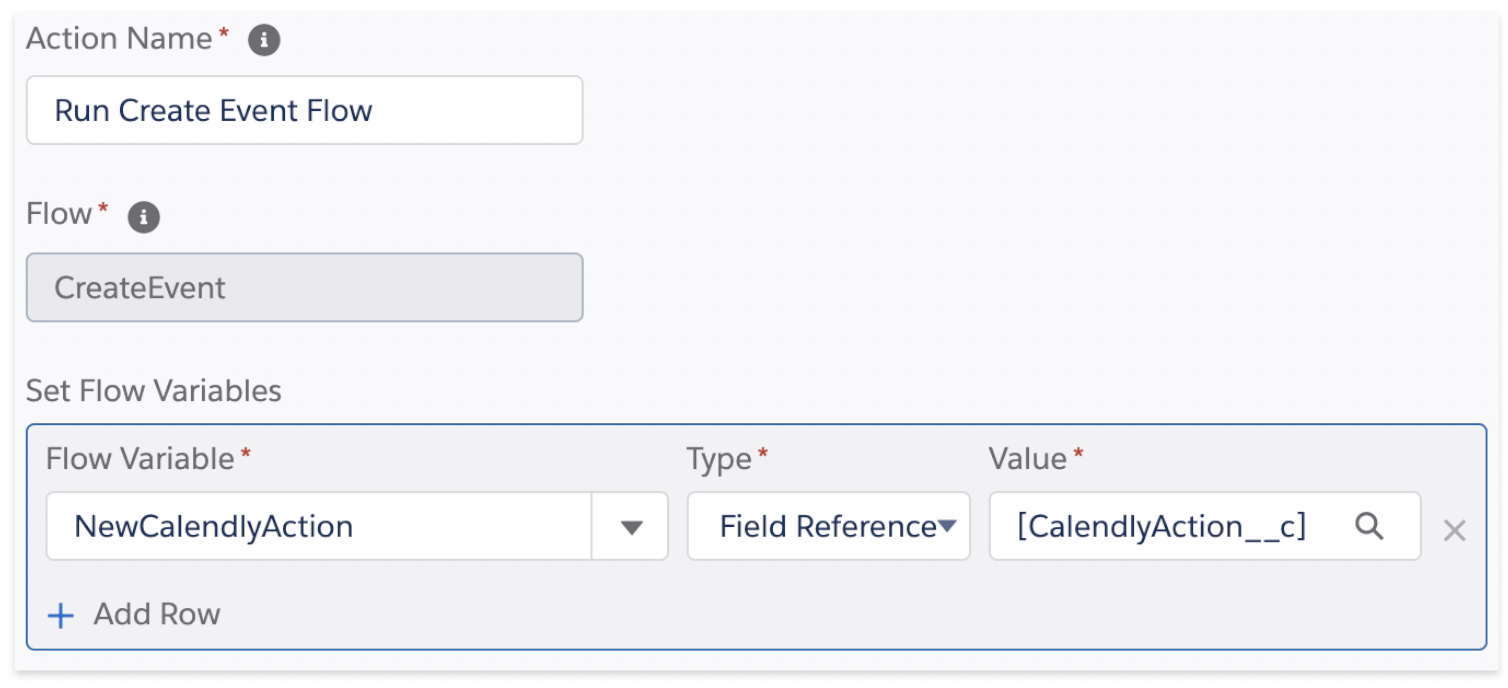Screen dimensions: 1508x688
Task: Click the plus icon next to Add Row
Action: [x=62, y=615]
